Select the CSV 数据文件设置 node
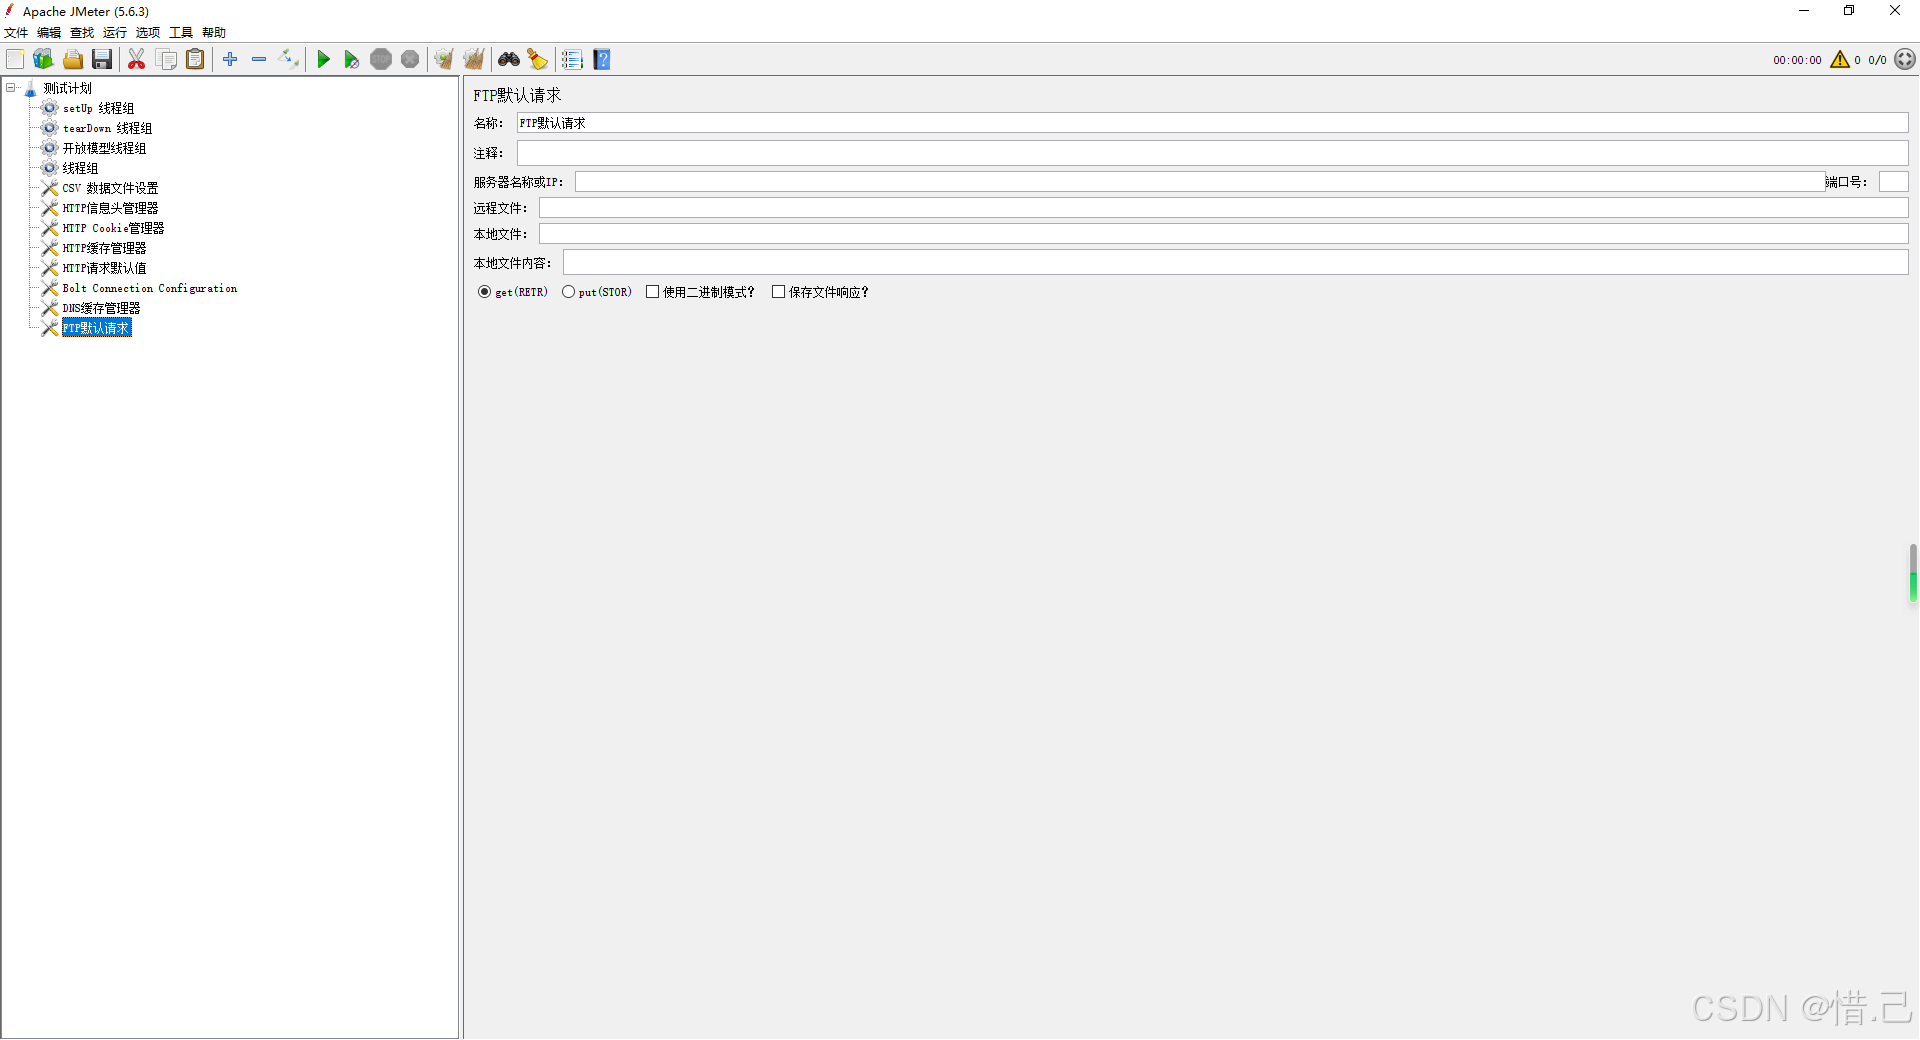This screenshot has width=1920, height=1040. click(x=110, y=188)
